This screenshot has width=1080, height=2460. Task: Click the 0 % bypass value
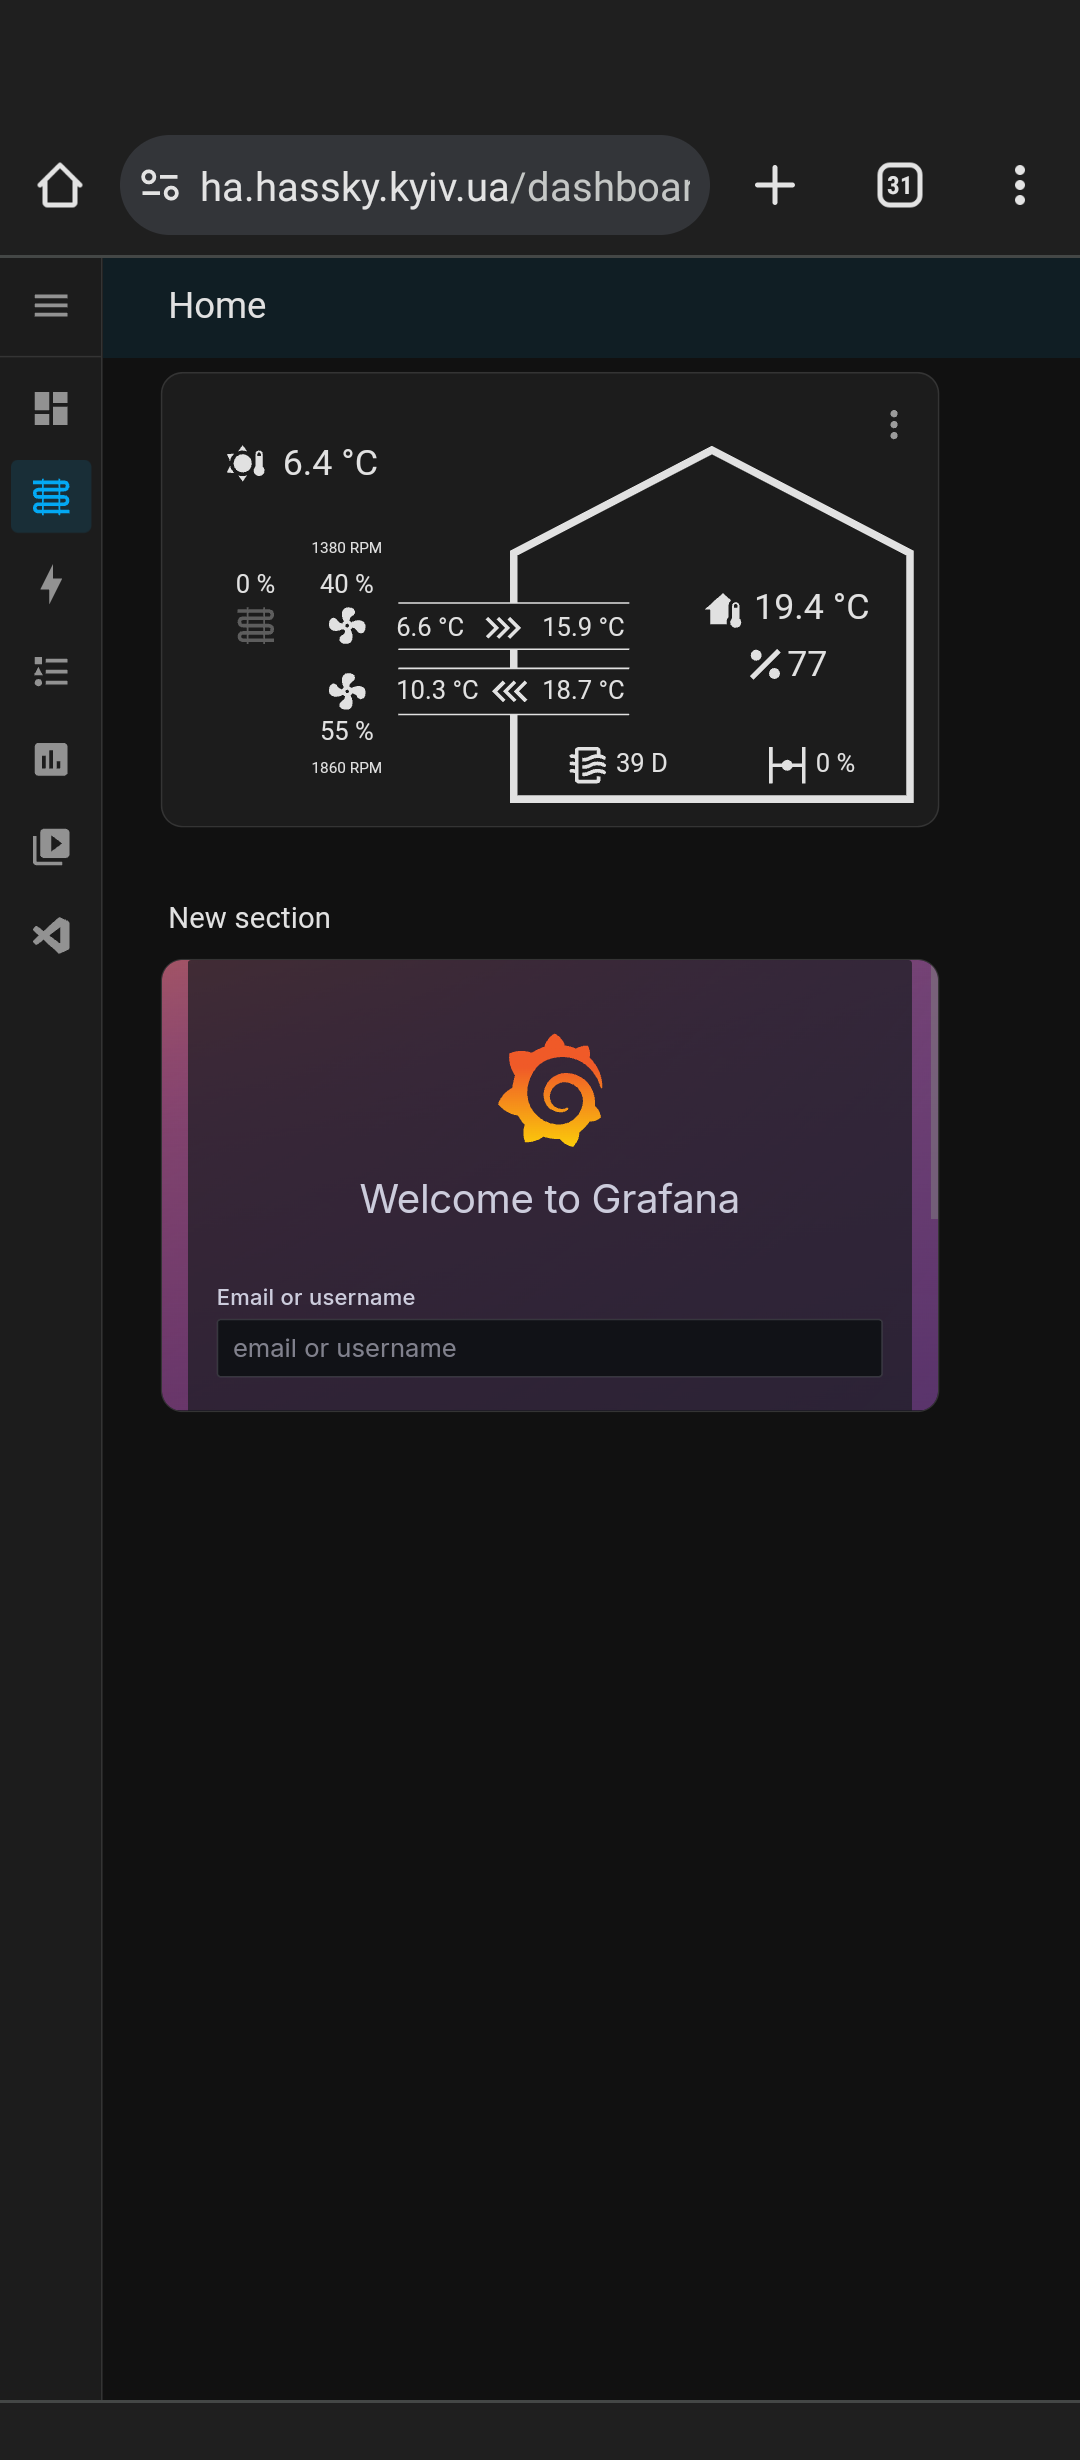click(x=836, y=763)
